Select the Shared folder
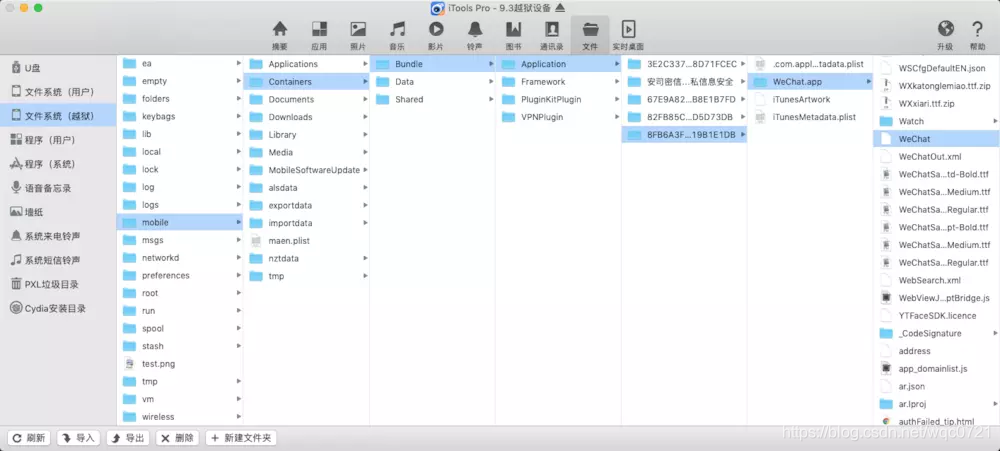This screenshot has height=451, width=1000. (432, 100)
